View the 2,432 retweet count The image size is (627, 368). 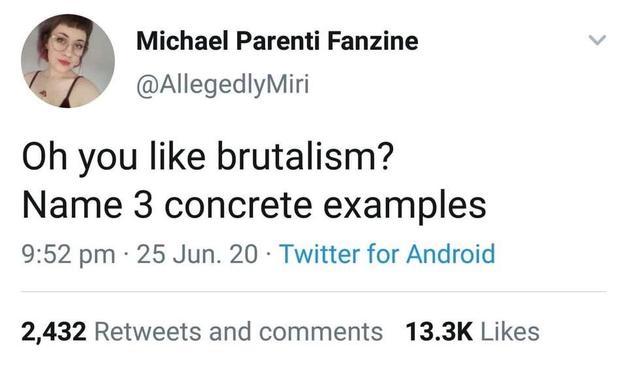[54, 332]
